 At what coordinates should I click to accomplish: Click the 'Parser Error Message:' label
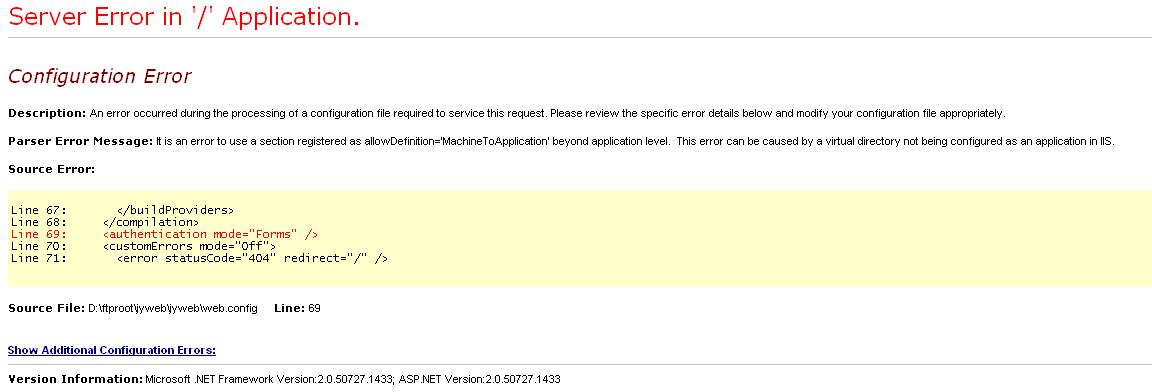[81, 141]
